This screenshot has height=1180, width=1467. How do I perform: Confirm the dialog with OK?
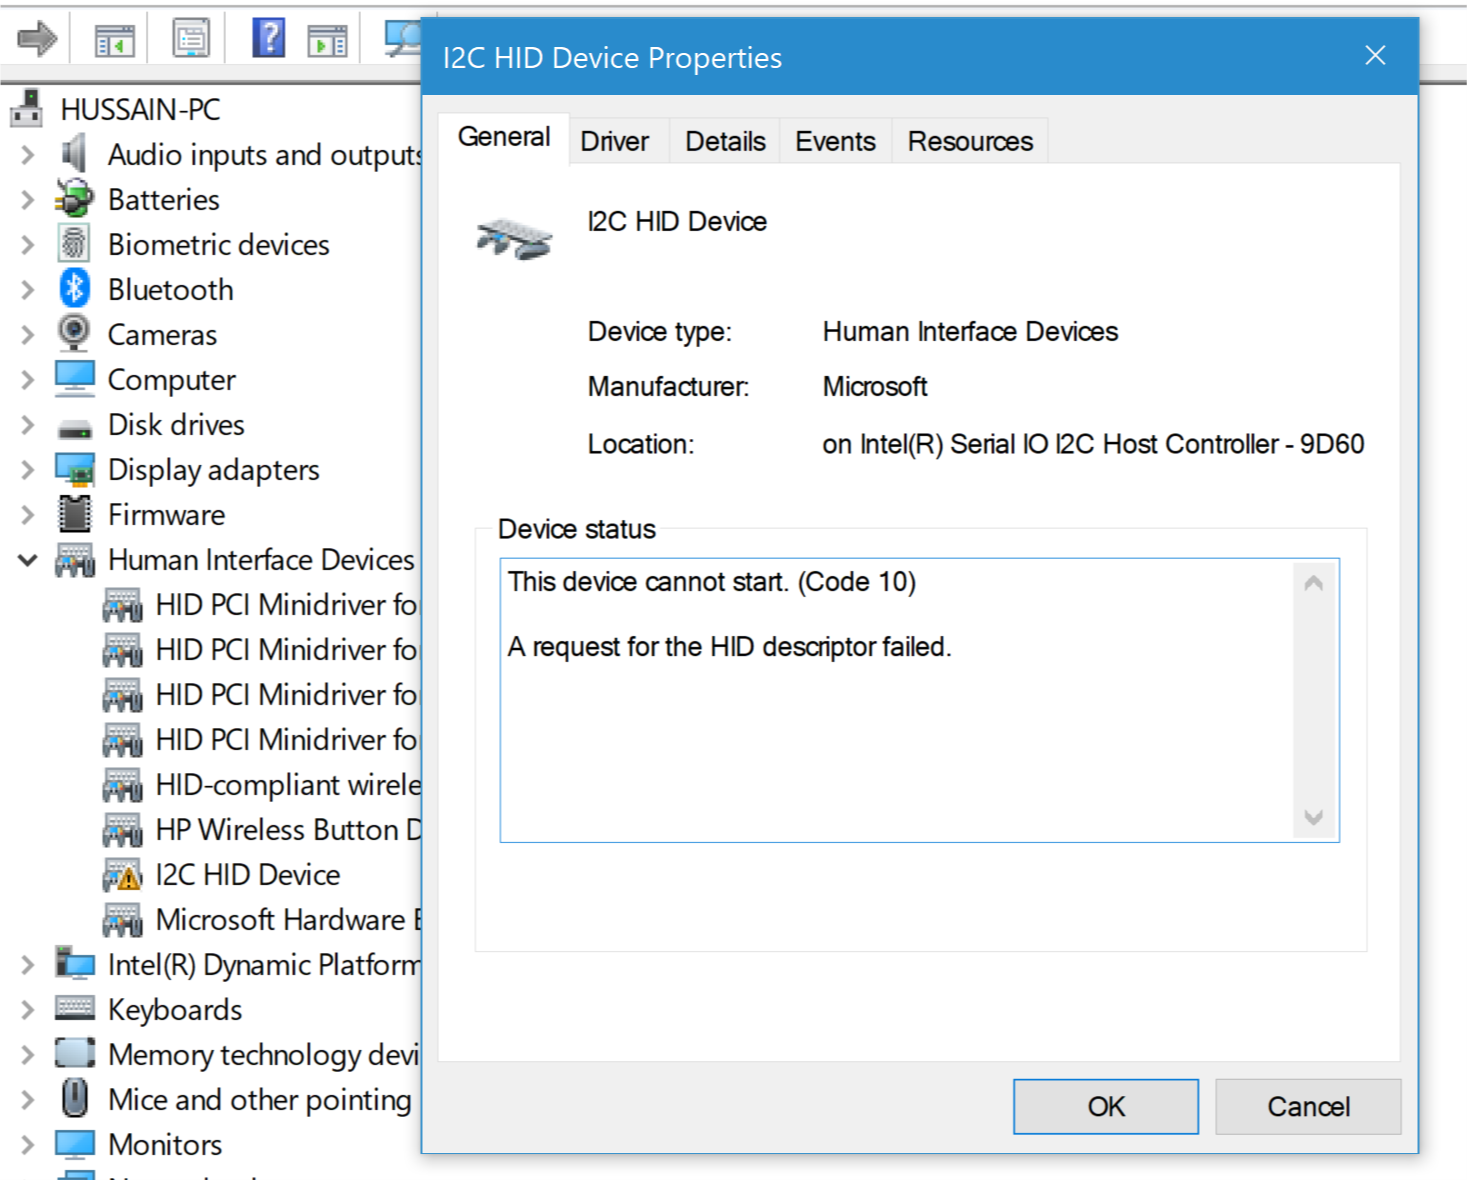pos(1106,1106)
